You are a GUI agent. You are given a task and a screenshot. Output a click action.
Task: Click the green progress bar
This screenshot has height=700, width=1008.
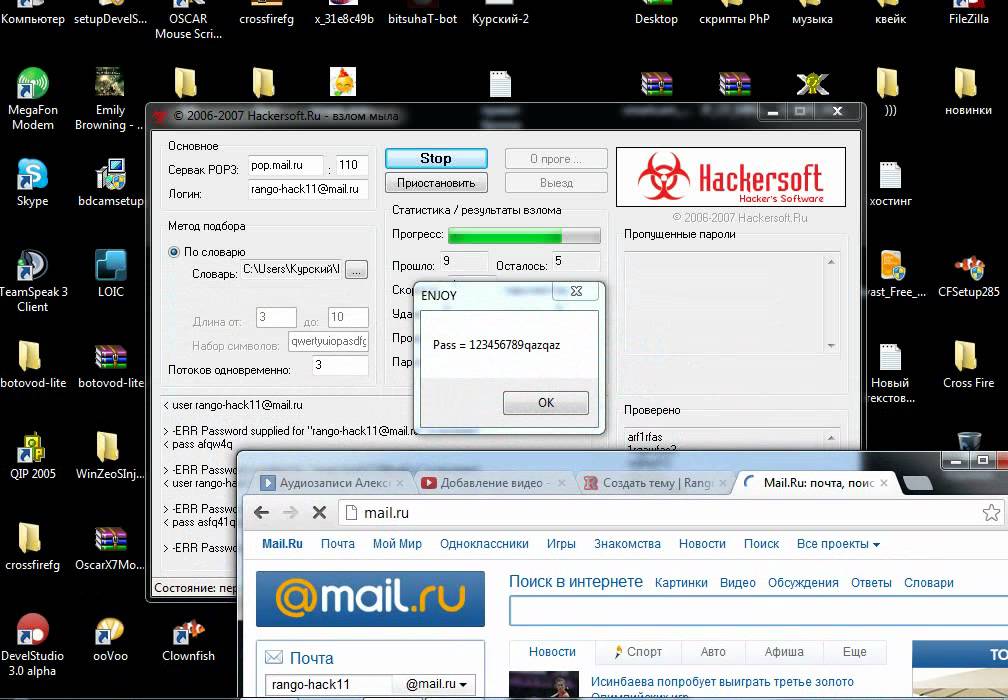point(524,235)
